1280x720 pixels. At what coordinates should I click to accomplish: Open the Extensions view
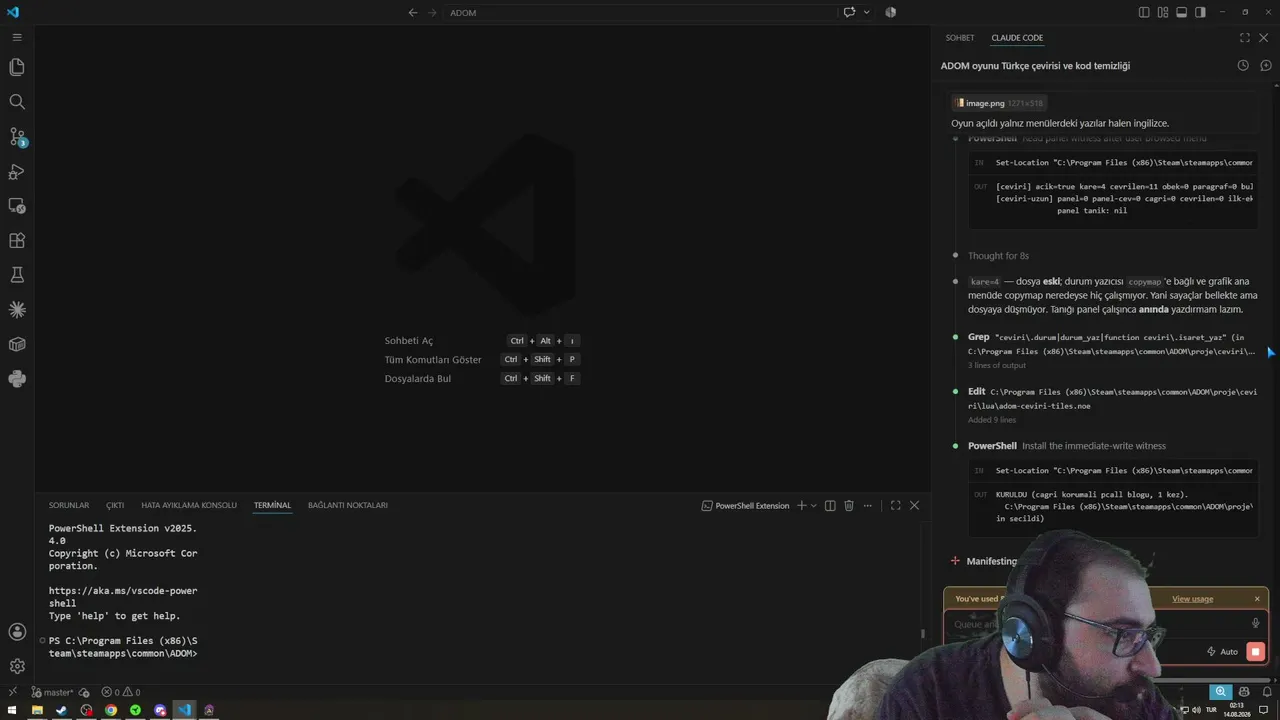coord(17,240)
